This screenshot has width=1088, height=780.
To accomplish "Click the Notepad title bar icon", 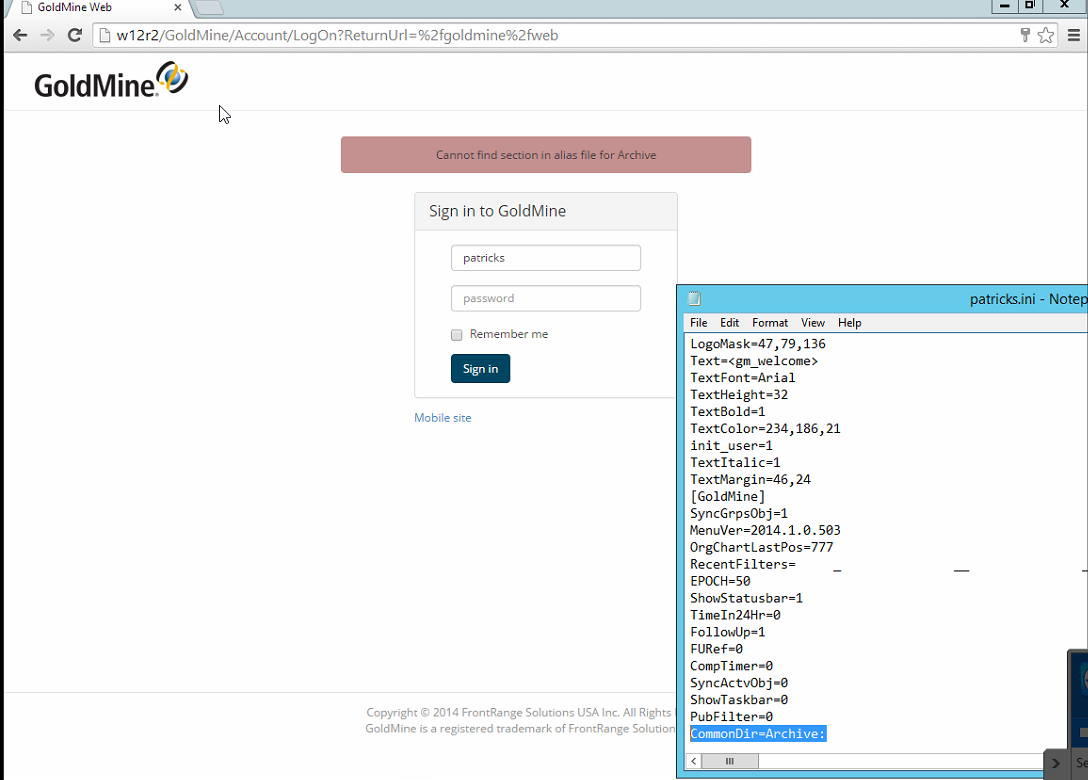I will point(695,299).
